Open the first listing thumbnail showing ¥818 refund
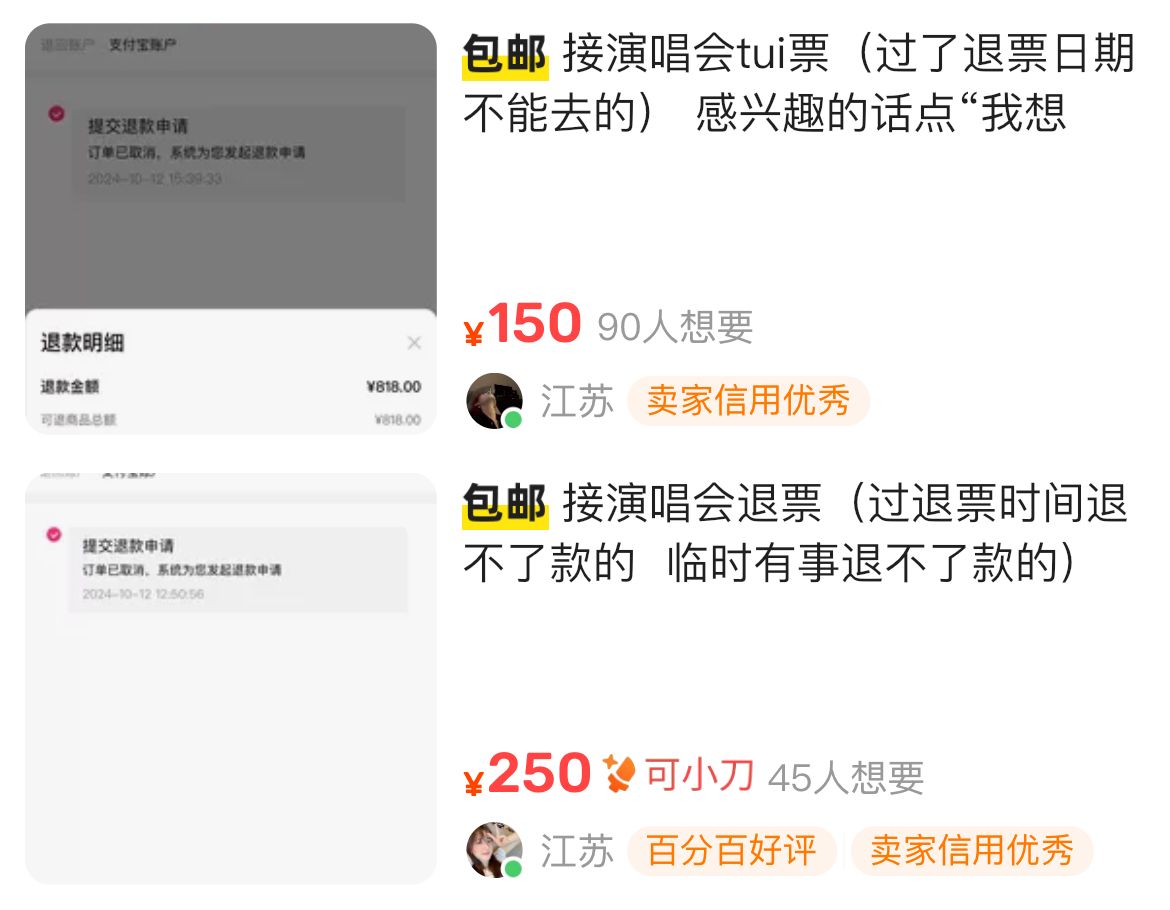Viewport: 1170px width, 910px height. [x=231, y=228]
